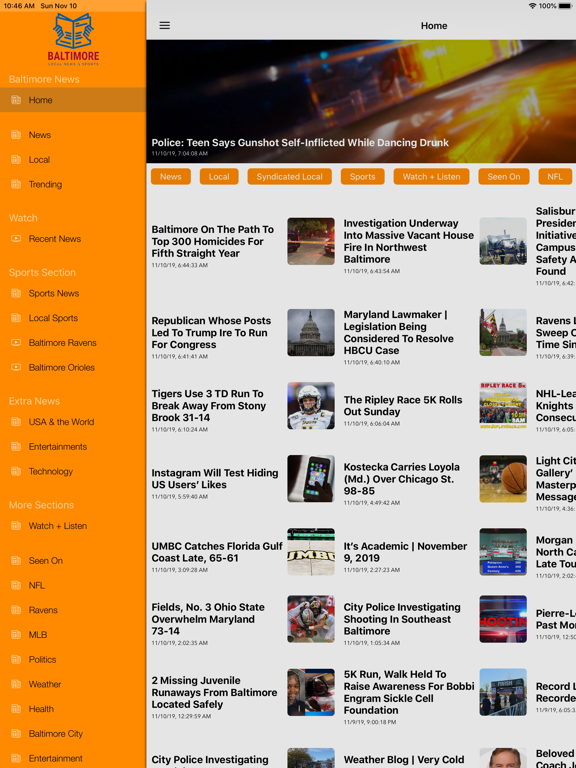Tap the hamburger menu icon

[165, 25]
